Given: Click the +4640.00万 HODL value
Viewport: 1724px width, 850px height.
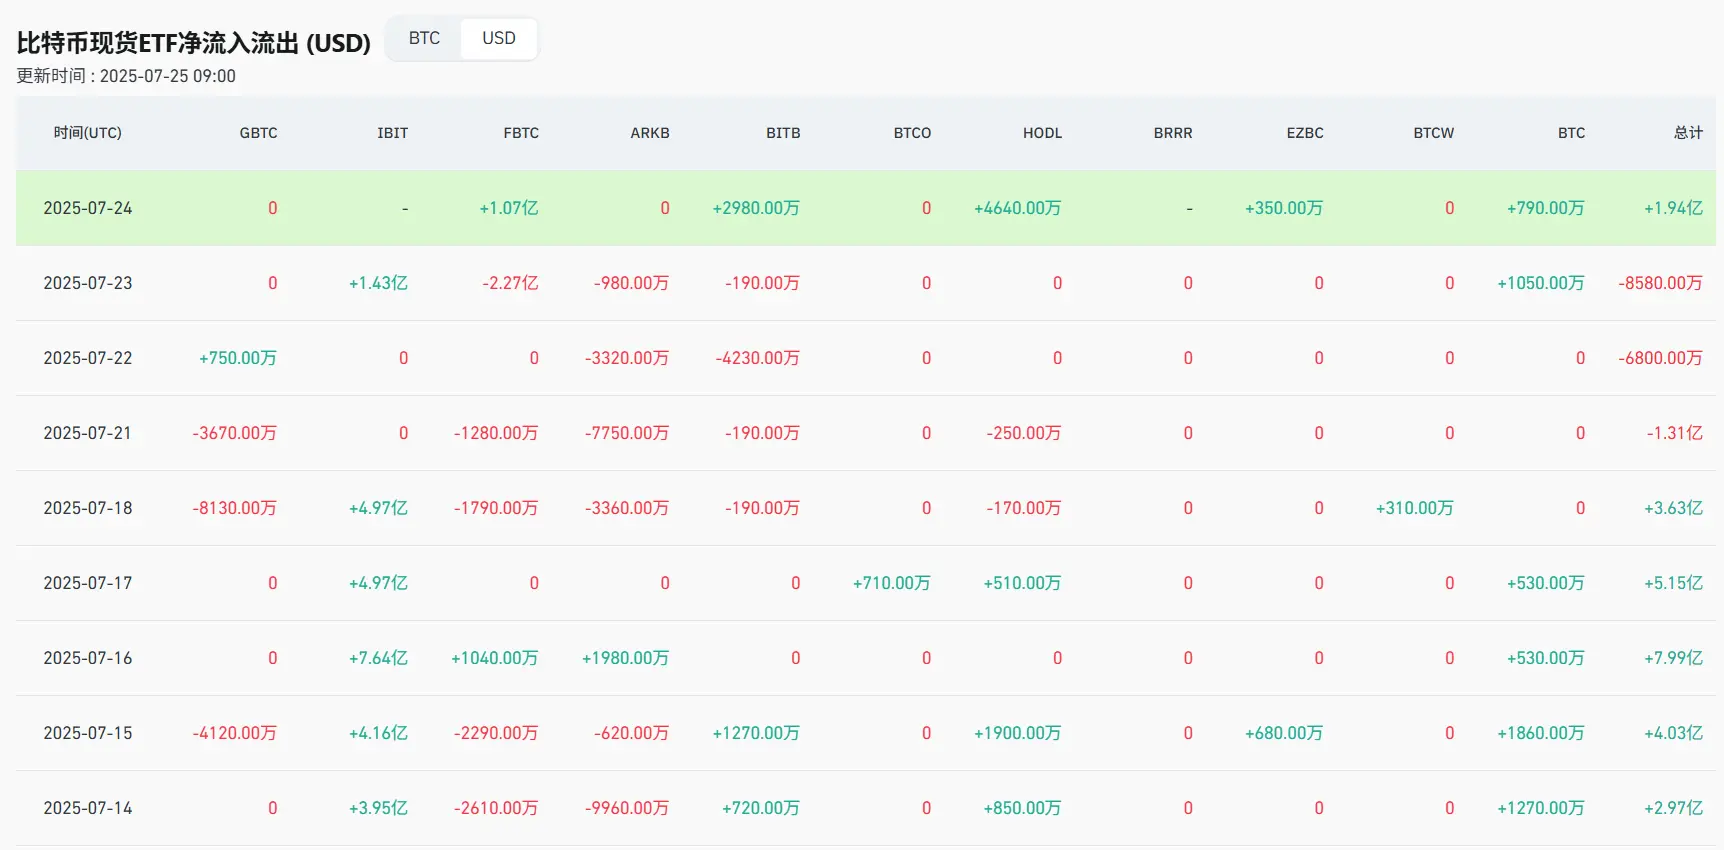Looking at the screenshot, I should (x=1018, y=208).
